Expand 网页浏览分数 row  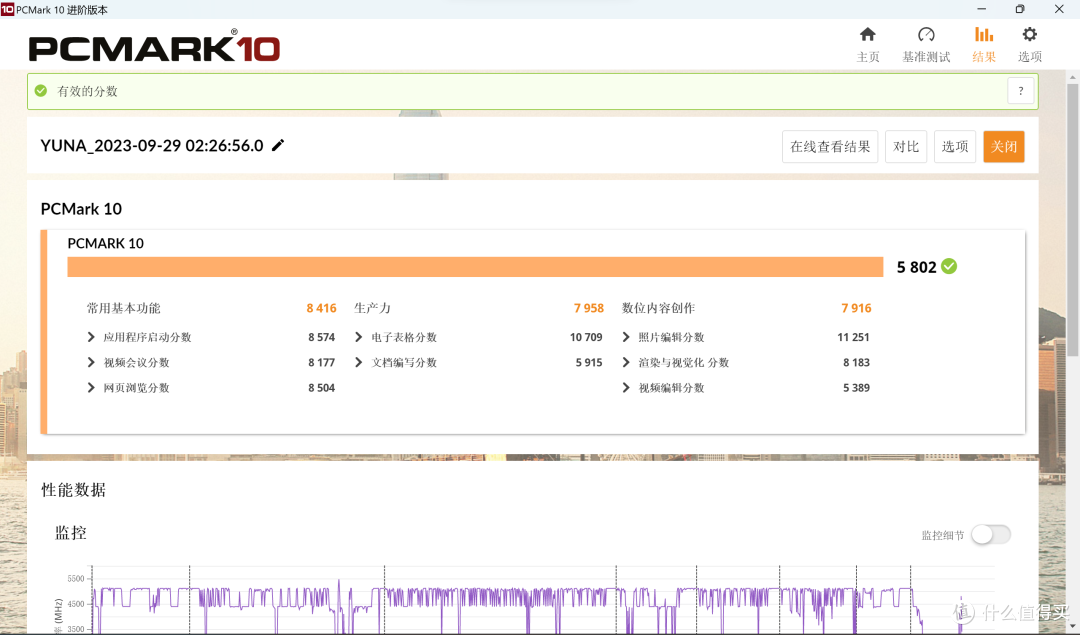91,388
